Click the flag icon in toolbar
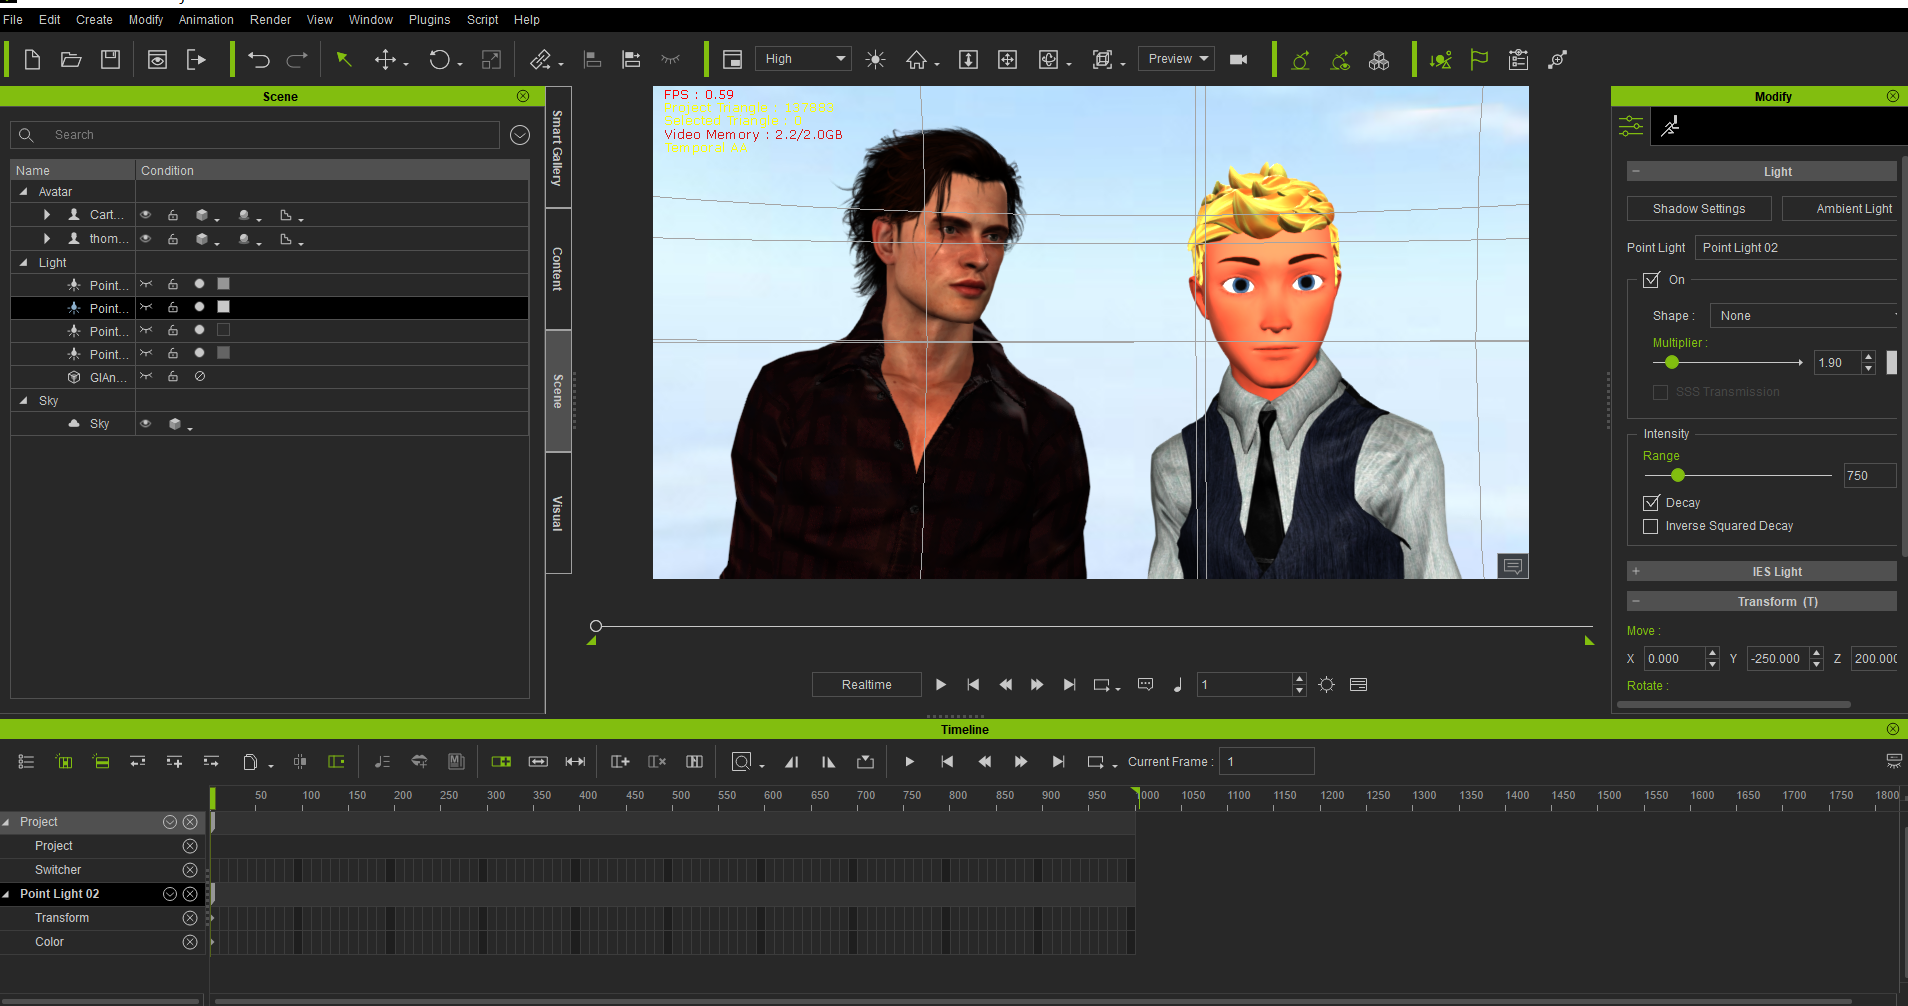 point(1479,60)
